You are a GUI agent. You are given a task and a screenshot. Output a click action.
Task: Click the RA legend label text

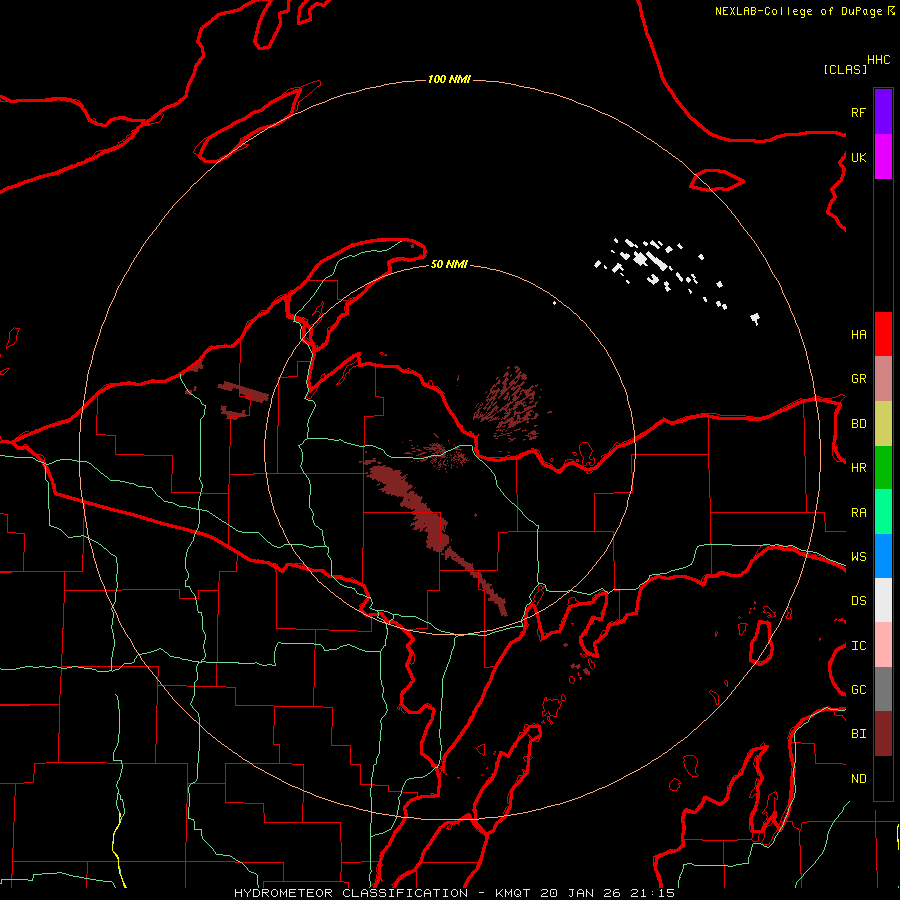(858, 513)
